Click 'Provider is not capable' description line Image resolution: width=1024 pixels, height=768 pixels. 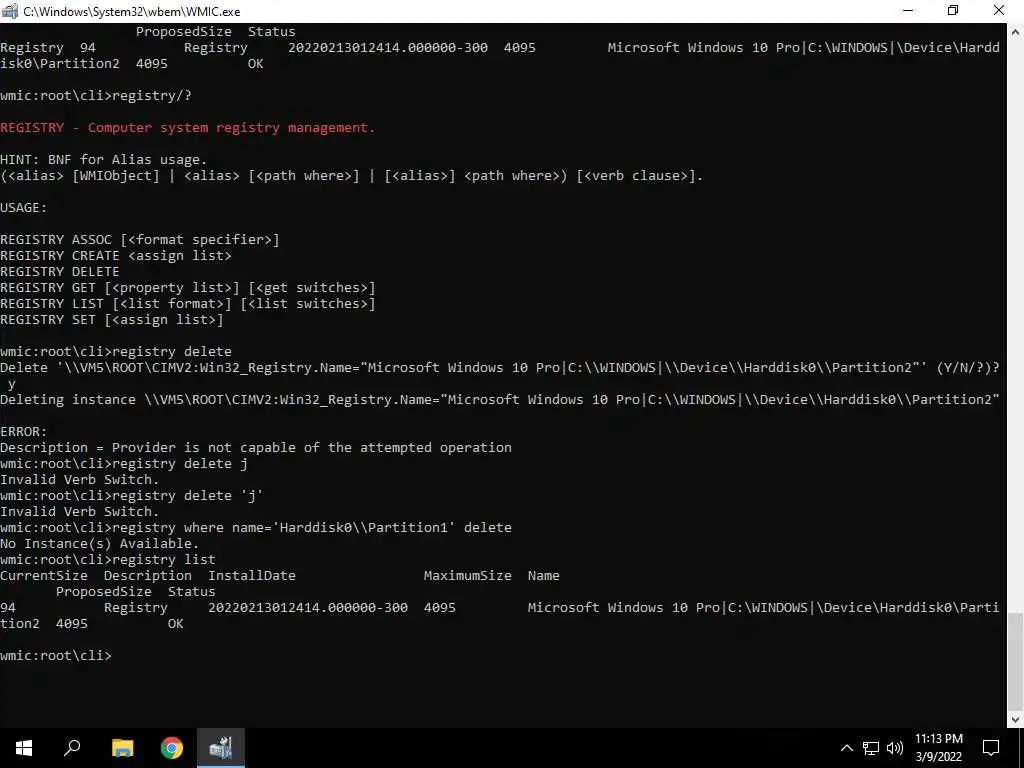(256, 447)
